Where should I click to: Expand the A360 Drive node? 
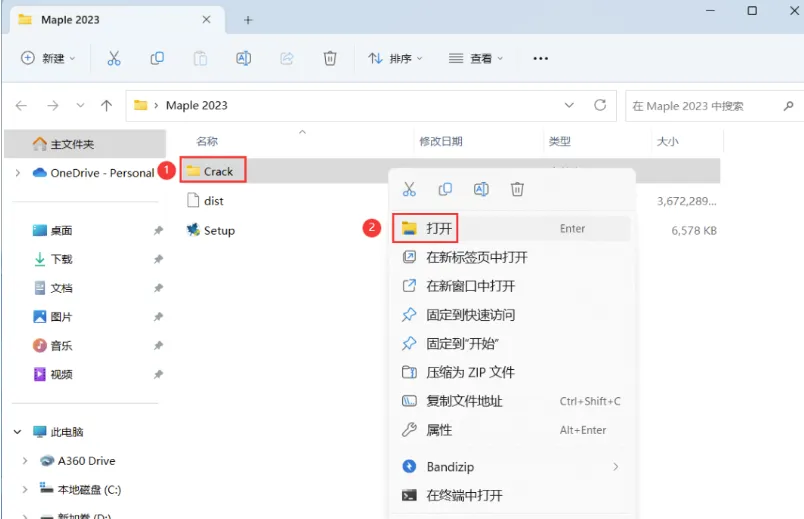[x=25, y=461]
